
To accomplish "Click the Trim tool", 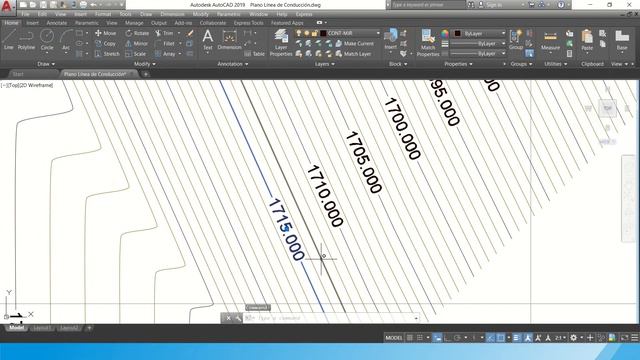I will [164, 33].
